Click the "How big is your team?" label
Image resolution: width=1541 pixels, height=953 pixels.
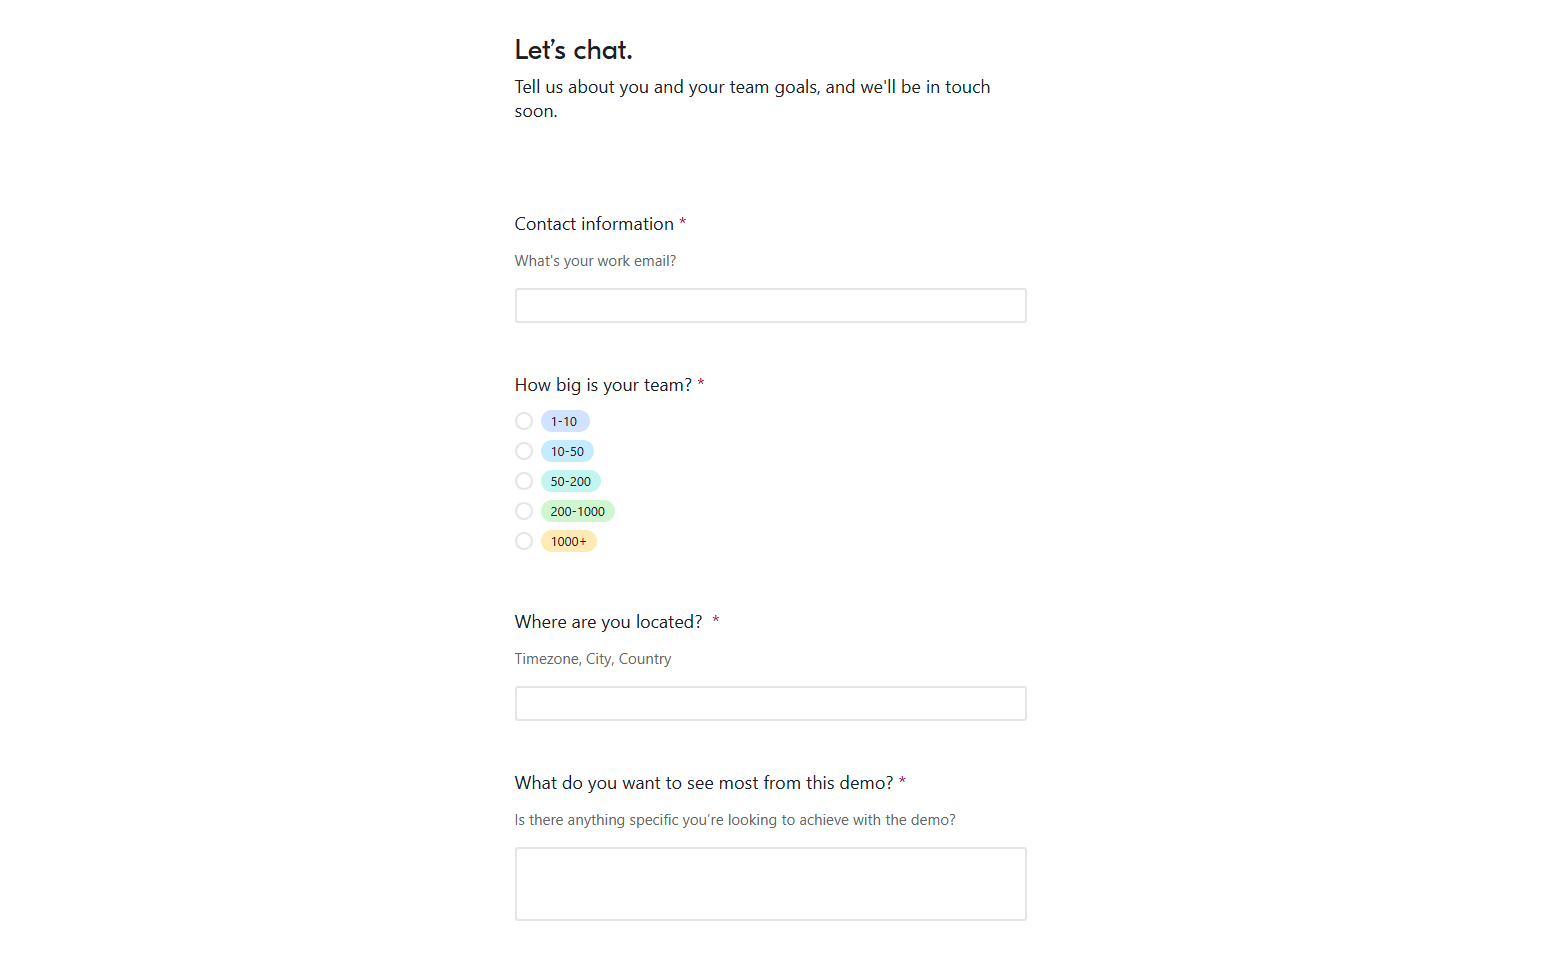(603, 385)
